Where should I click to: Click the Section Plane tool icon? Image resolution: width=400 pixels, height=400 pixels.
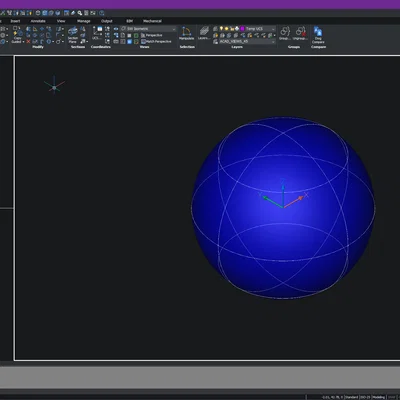point(73,35)
